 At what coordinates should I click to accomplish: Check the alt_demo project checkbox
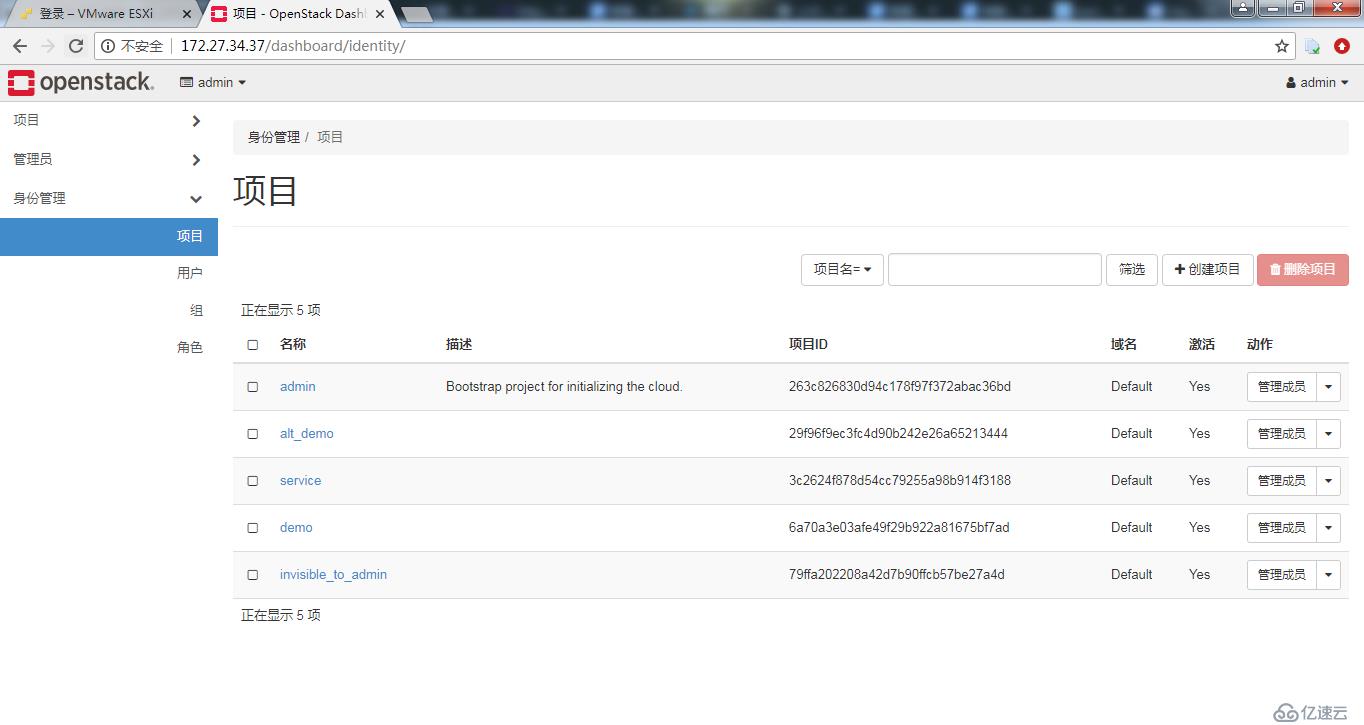click(253, 434)
